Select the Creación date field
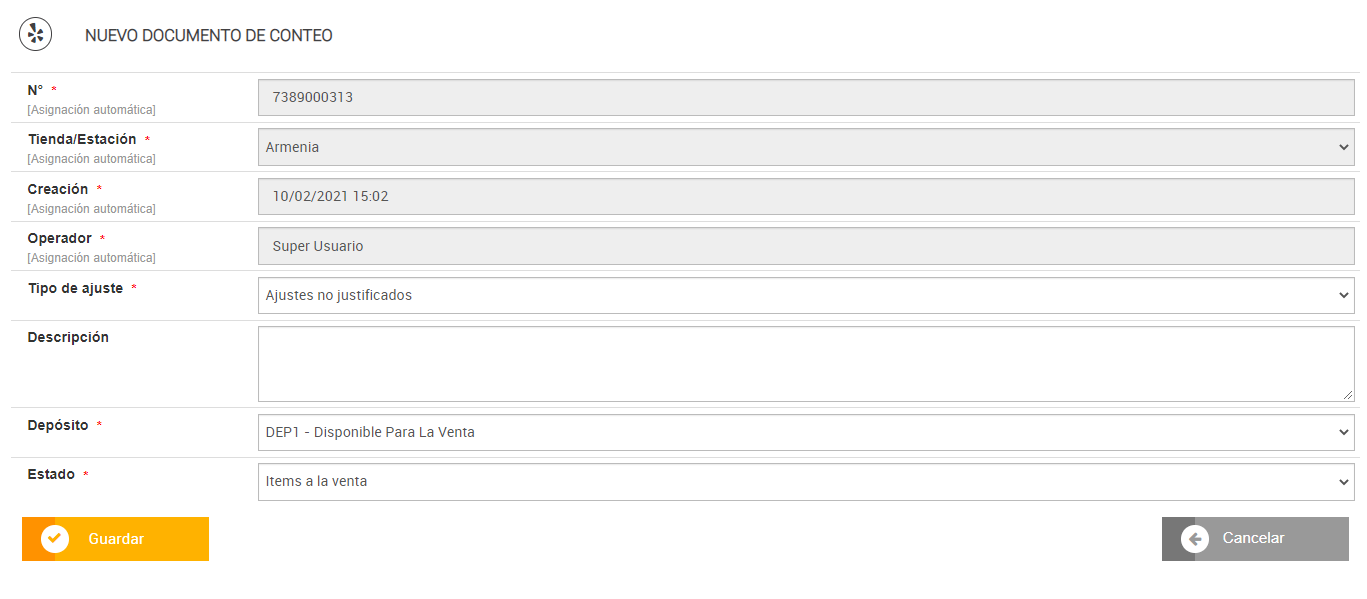Image resolution: width=1367 pixels, height=599 pixels. [805, 197]
